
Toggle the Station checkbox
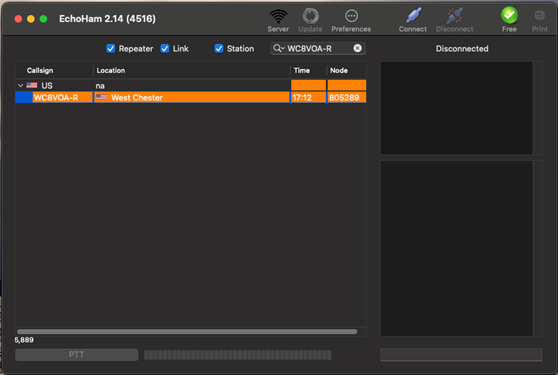tap(219, 48)
